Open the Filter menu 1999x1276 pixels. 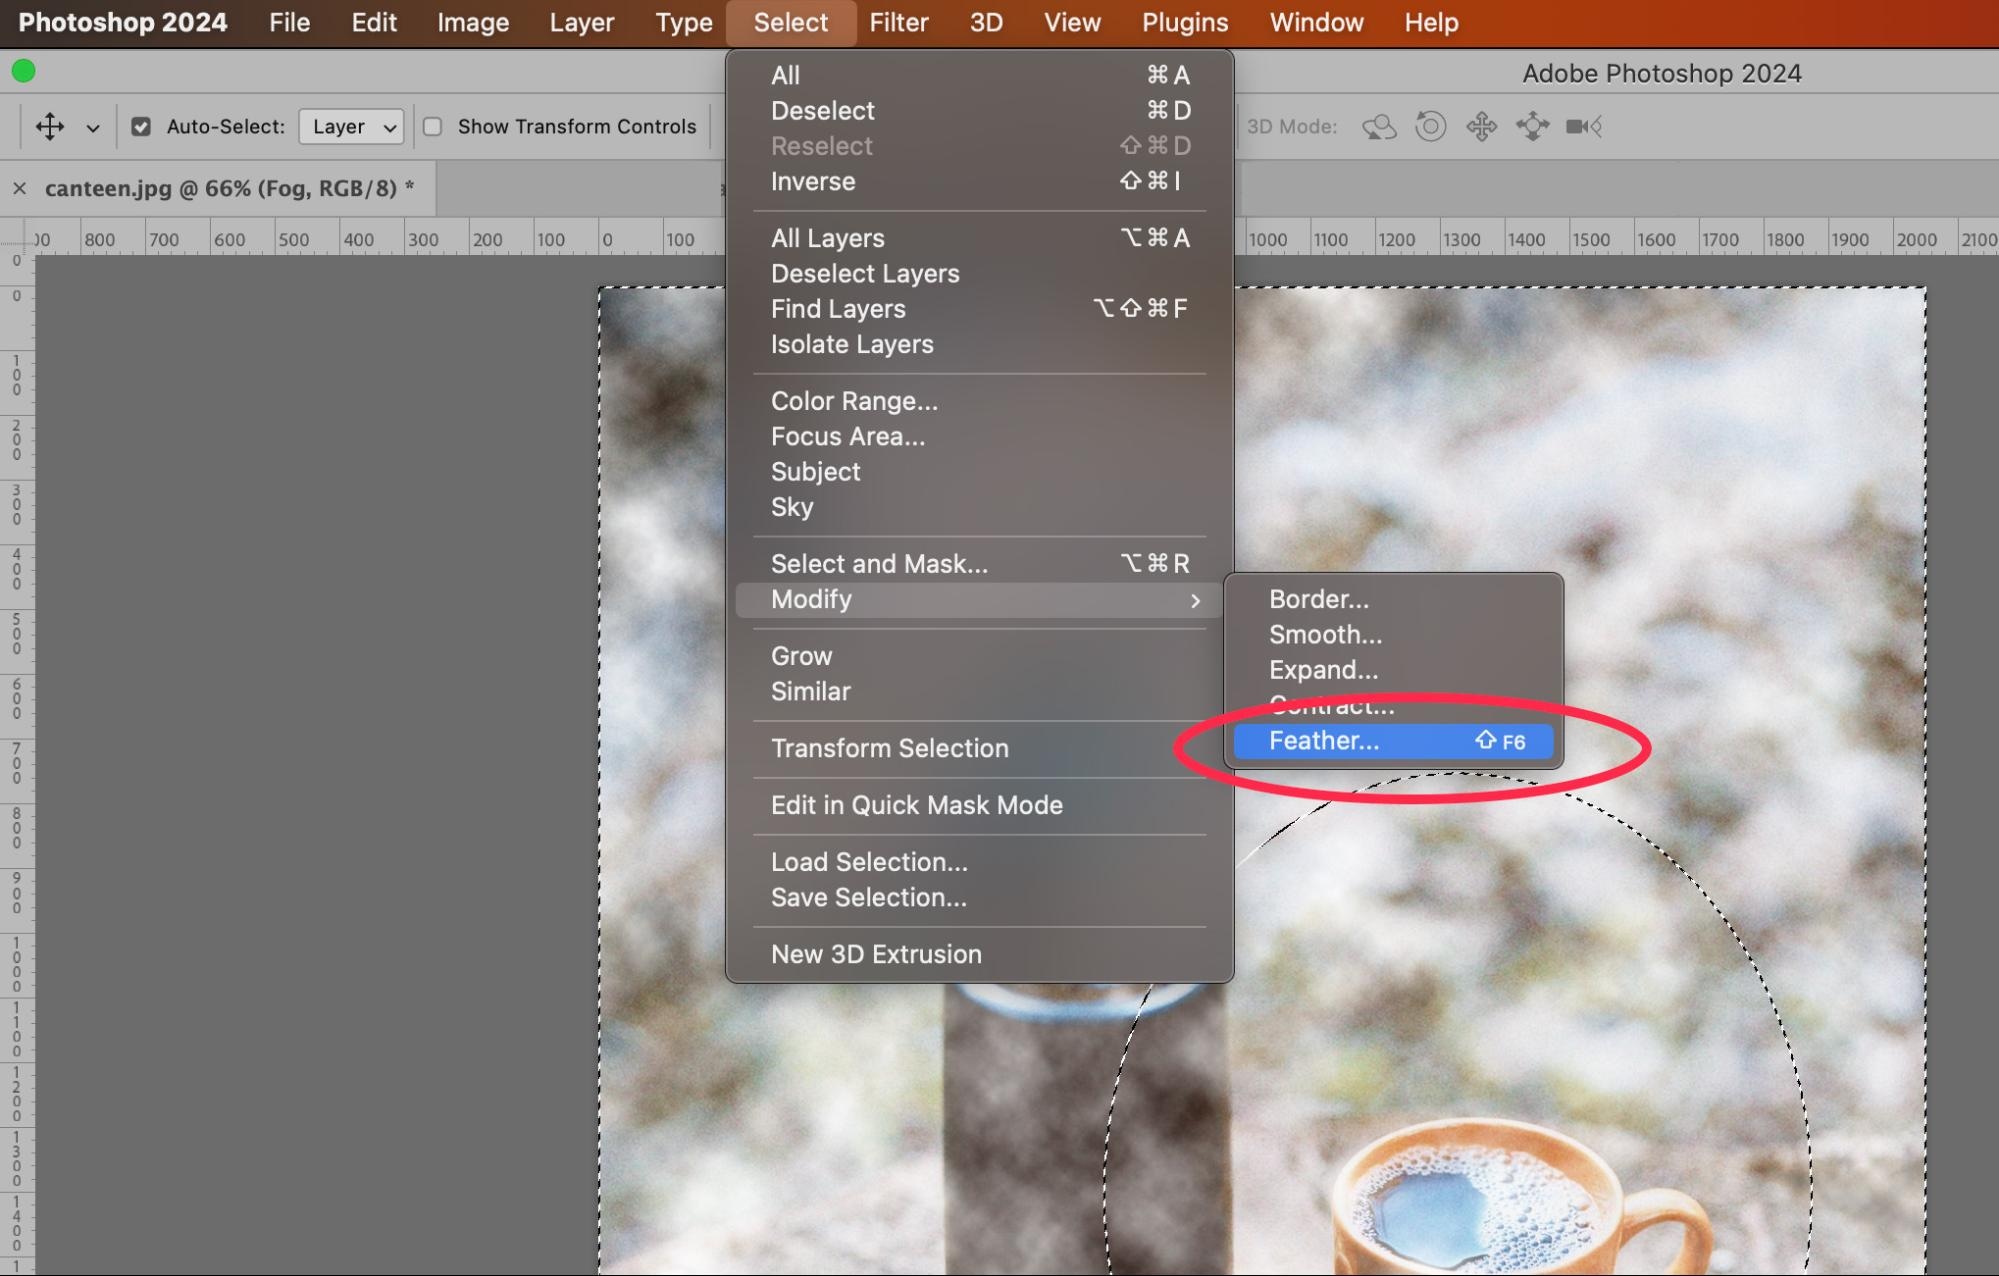point(898,22)
